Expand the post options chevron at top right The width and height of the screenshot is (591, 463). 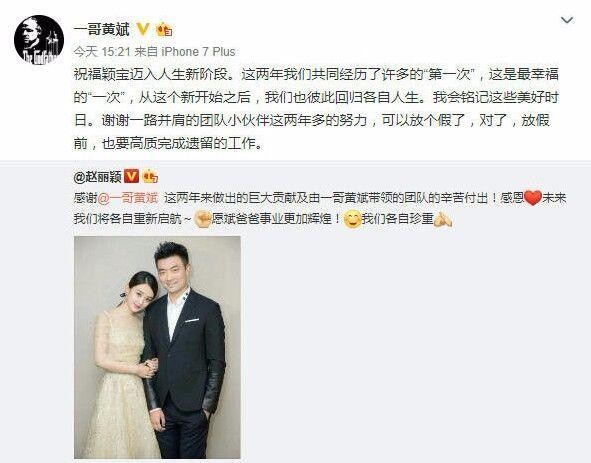(567, 20)
